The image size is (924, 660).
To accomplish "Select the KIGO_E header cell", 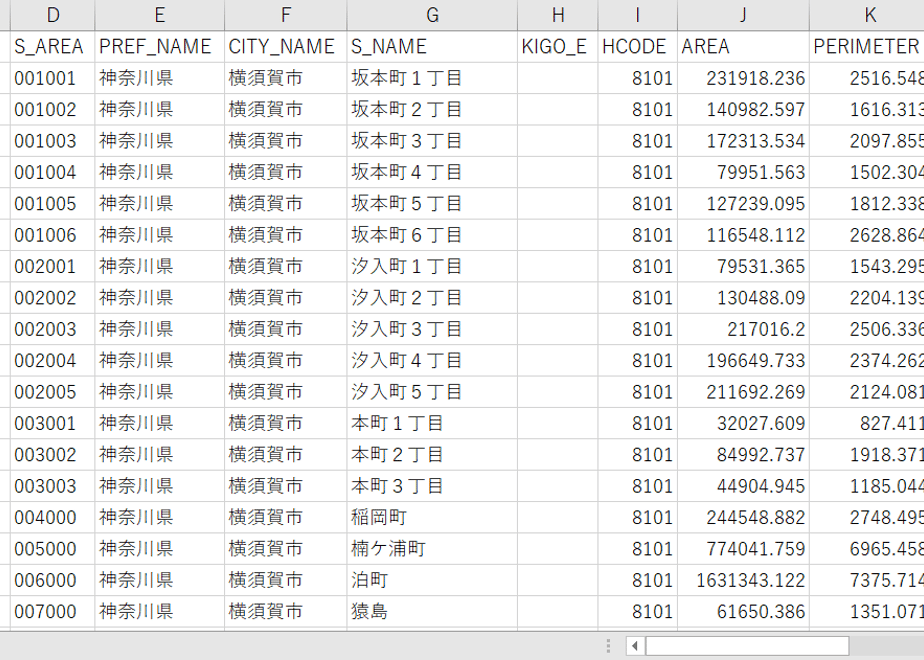I will pos(557,47).
